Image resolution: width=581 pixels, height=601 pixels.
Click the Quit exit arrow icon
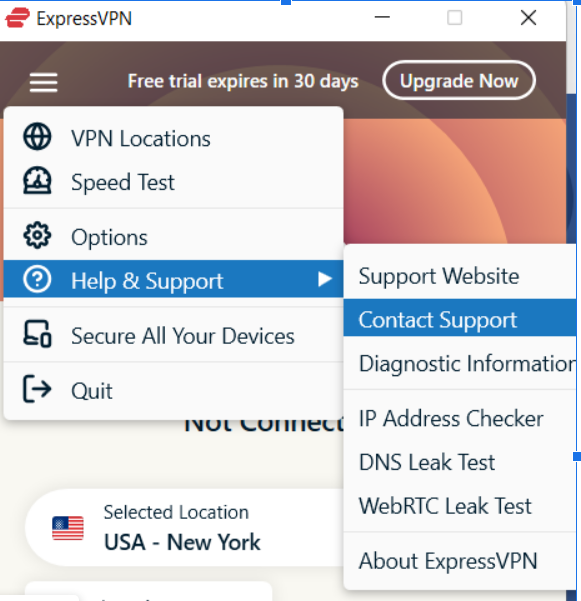coord(37,389)
